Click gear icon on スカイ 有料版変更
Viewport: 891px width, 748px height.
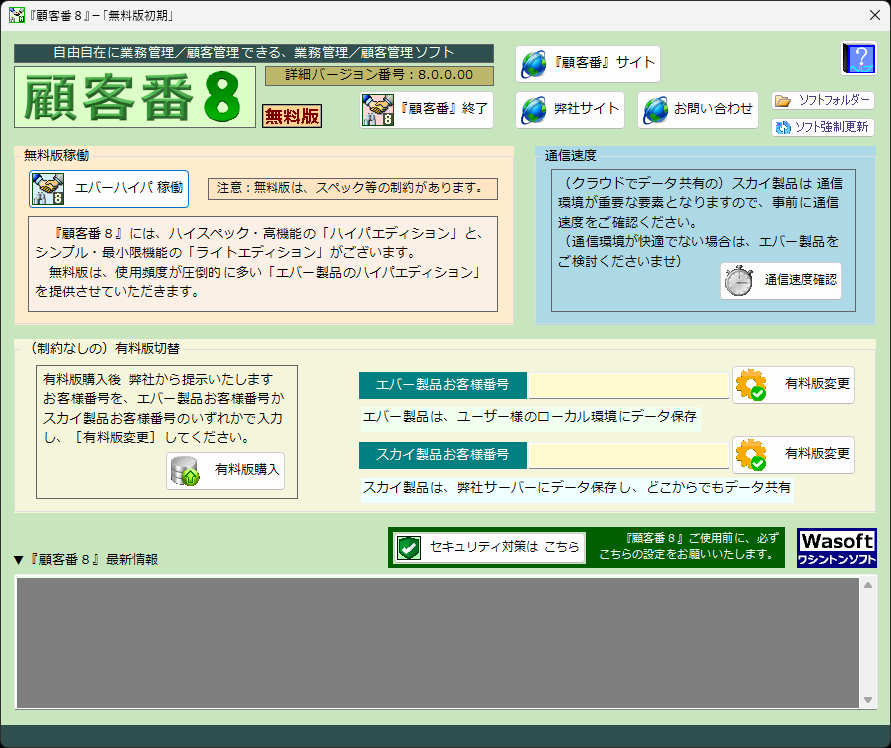pyautogui.click(x=751, y=455)
